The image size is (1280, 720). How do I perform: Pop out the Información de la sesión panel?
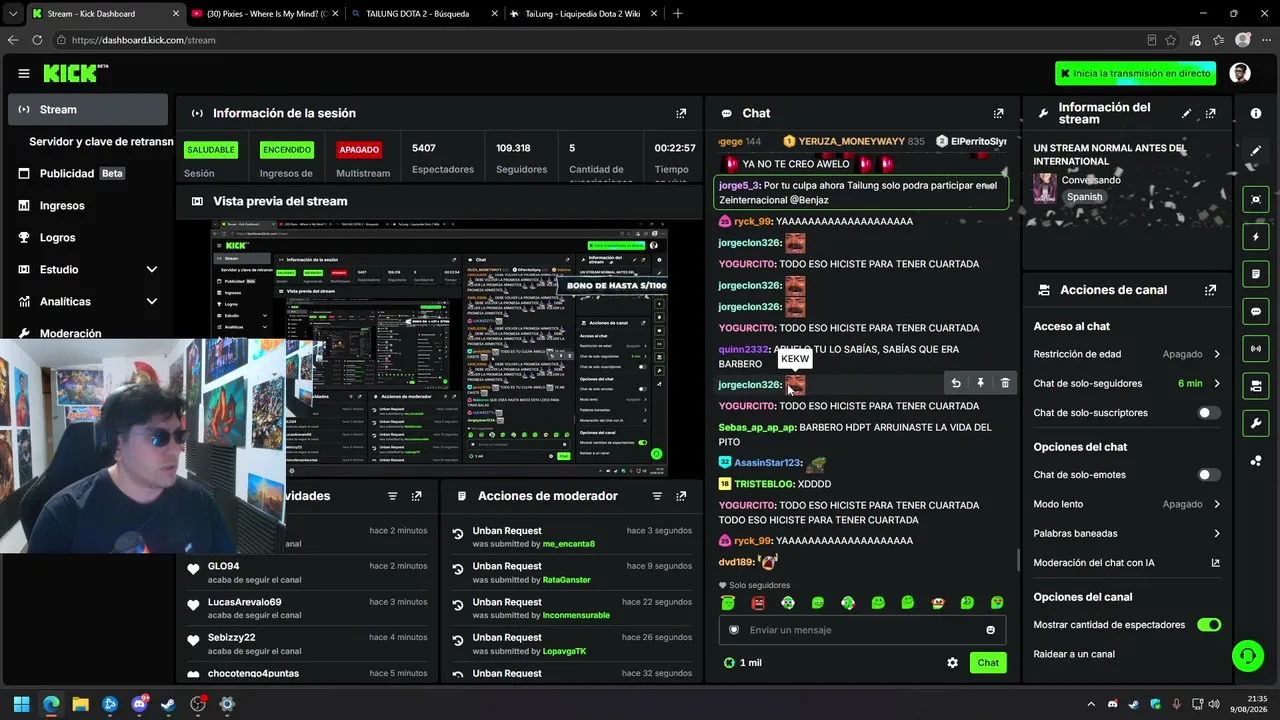[x=681, y=113]
